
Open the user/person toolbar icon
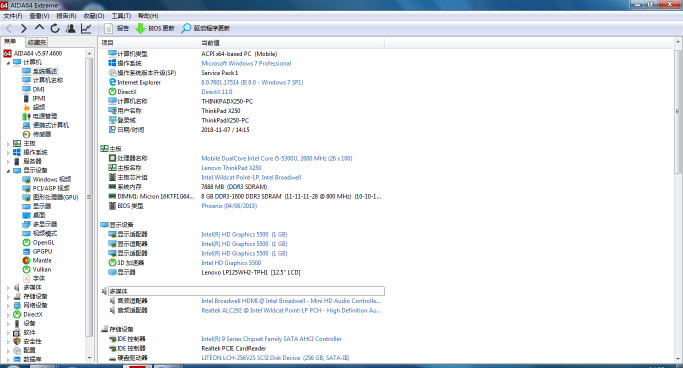tap(71, 28)
